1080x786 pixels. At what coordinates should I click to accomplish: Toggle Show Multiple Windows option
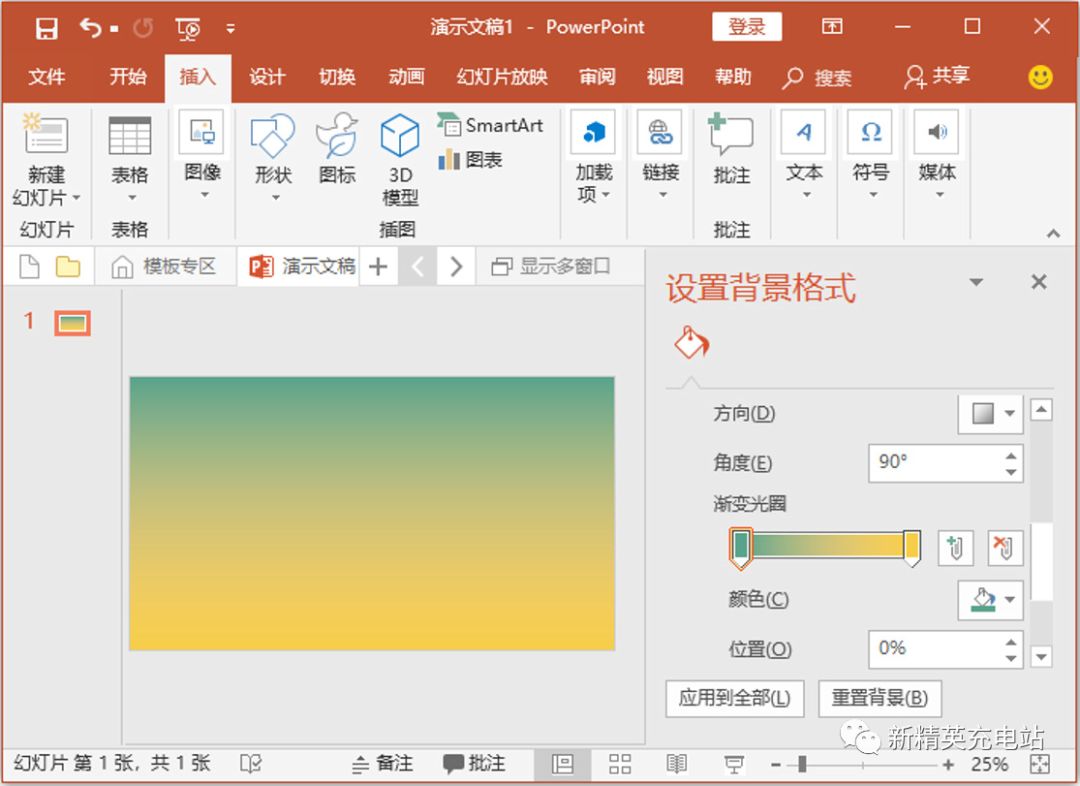coord(551,266)
